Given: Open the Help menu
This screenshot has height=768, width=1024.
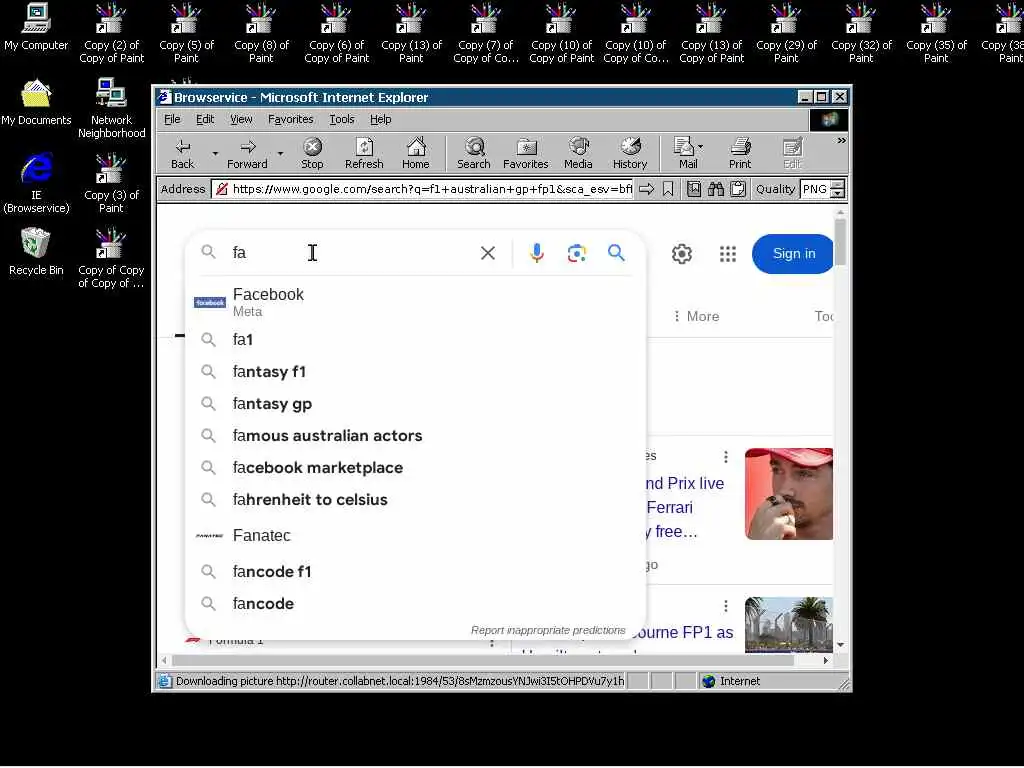Looking at the screenshot, I should [x=381, y=119].
